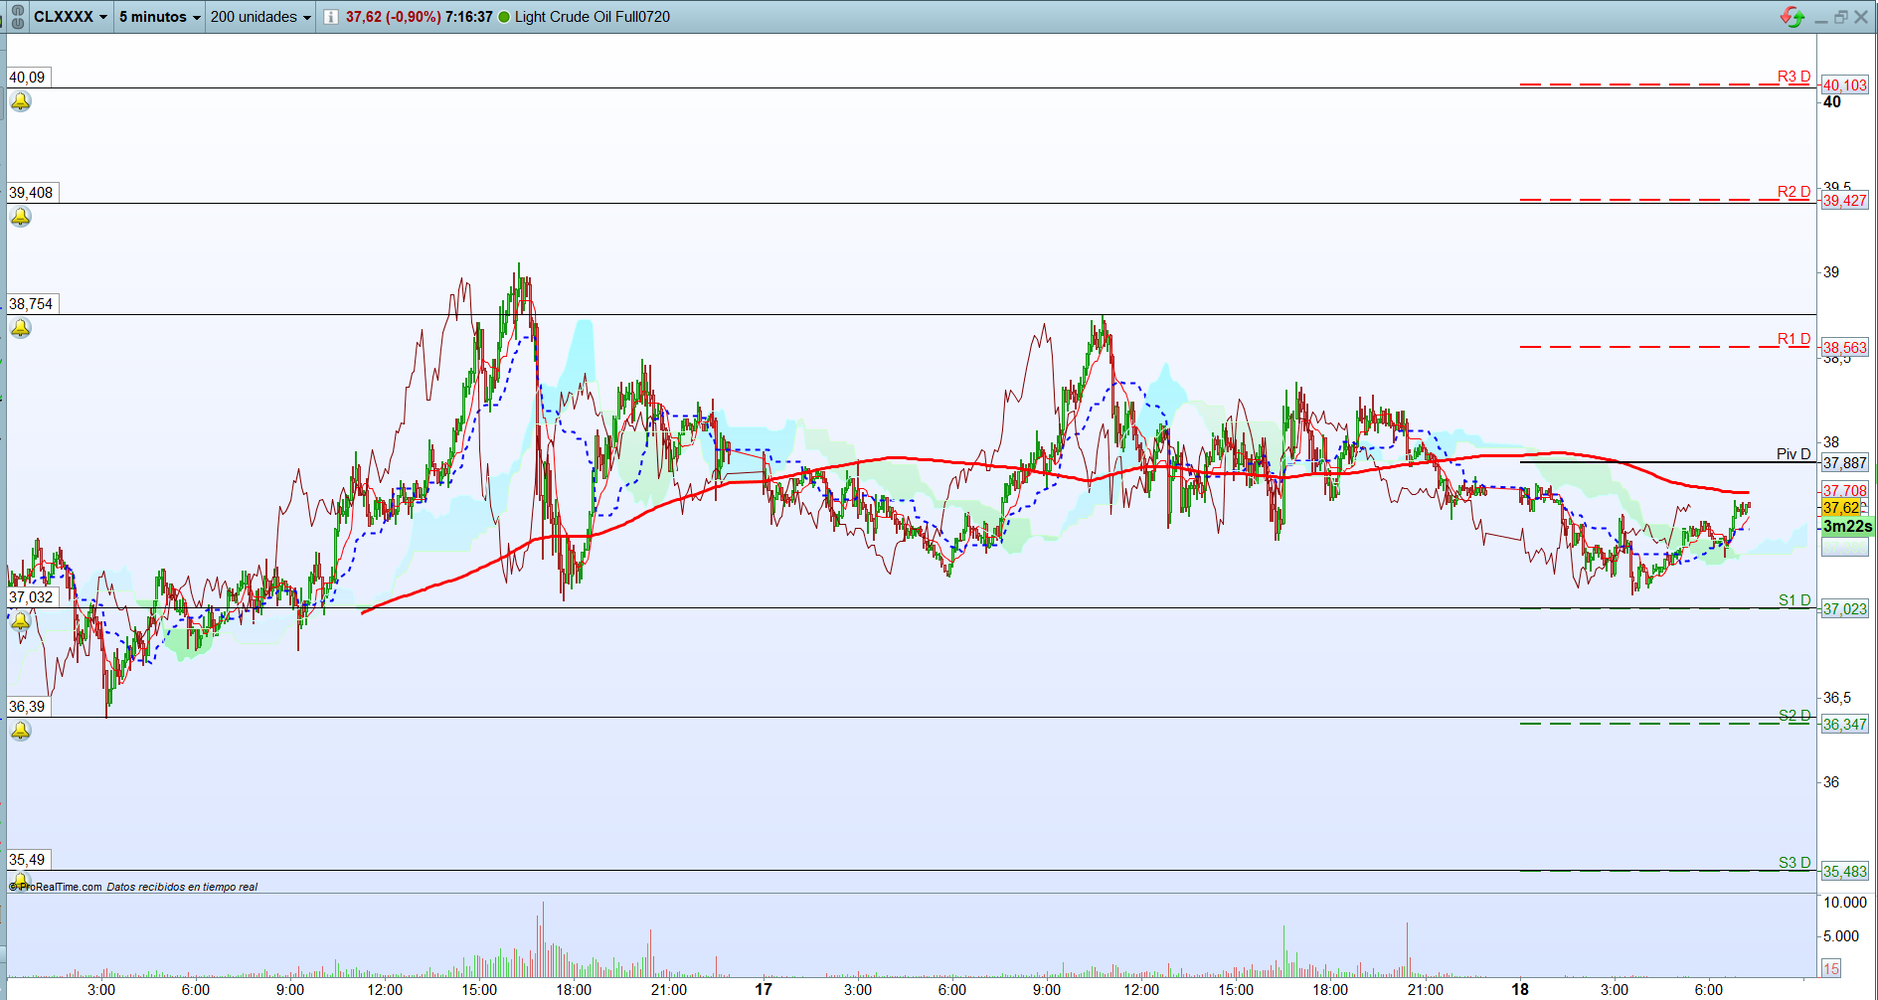Viewport: 1878px width, 1000px height.
Task: Select the 37,032 horizontal line label
Action: coord(31,597)
